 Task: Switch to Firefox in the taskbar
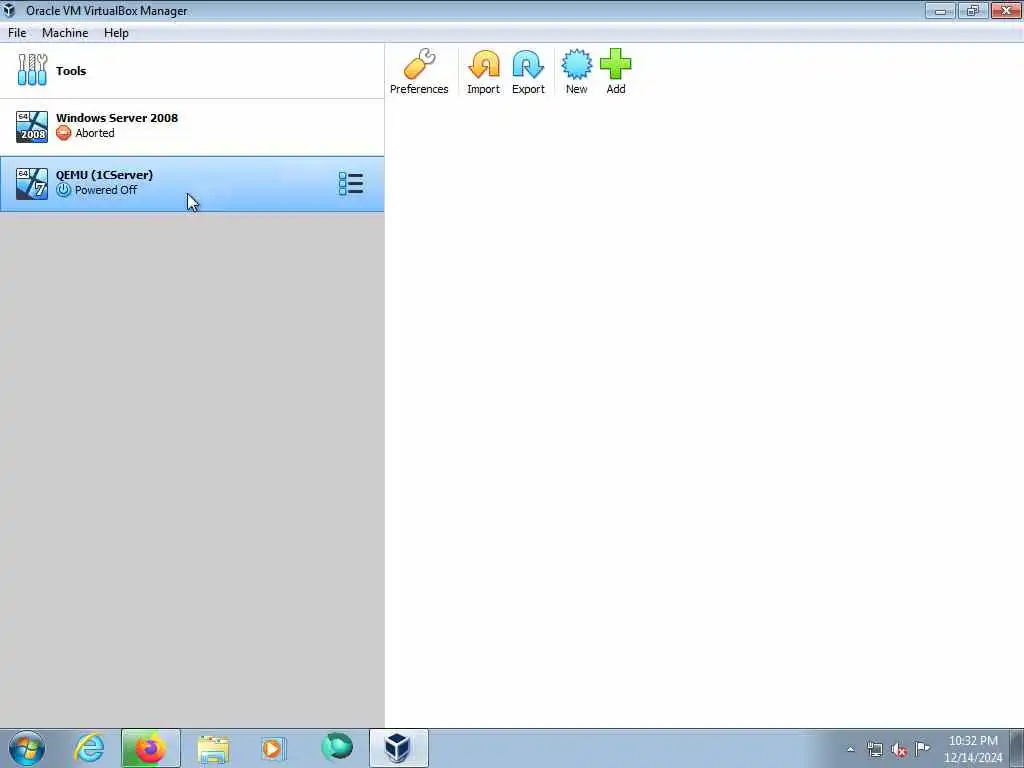[150, 748]
